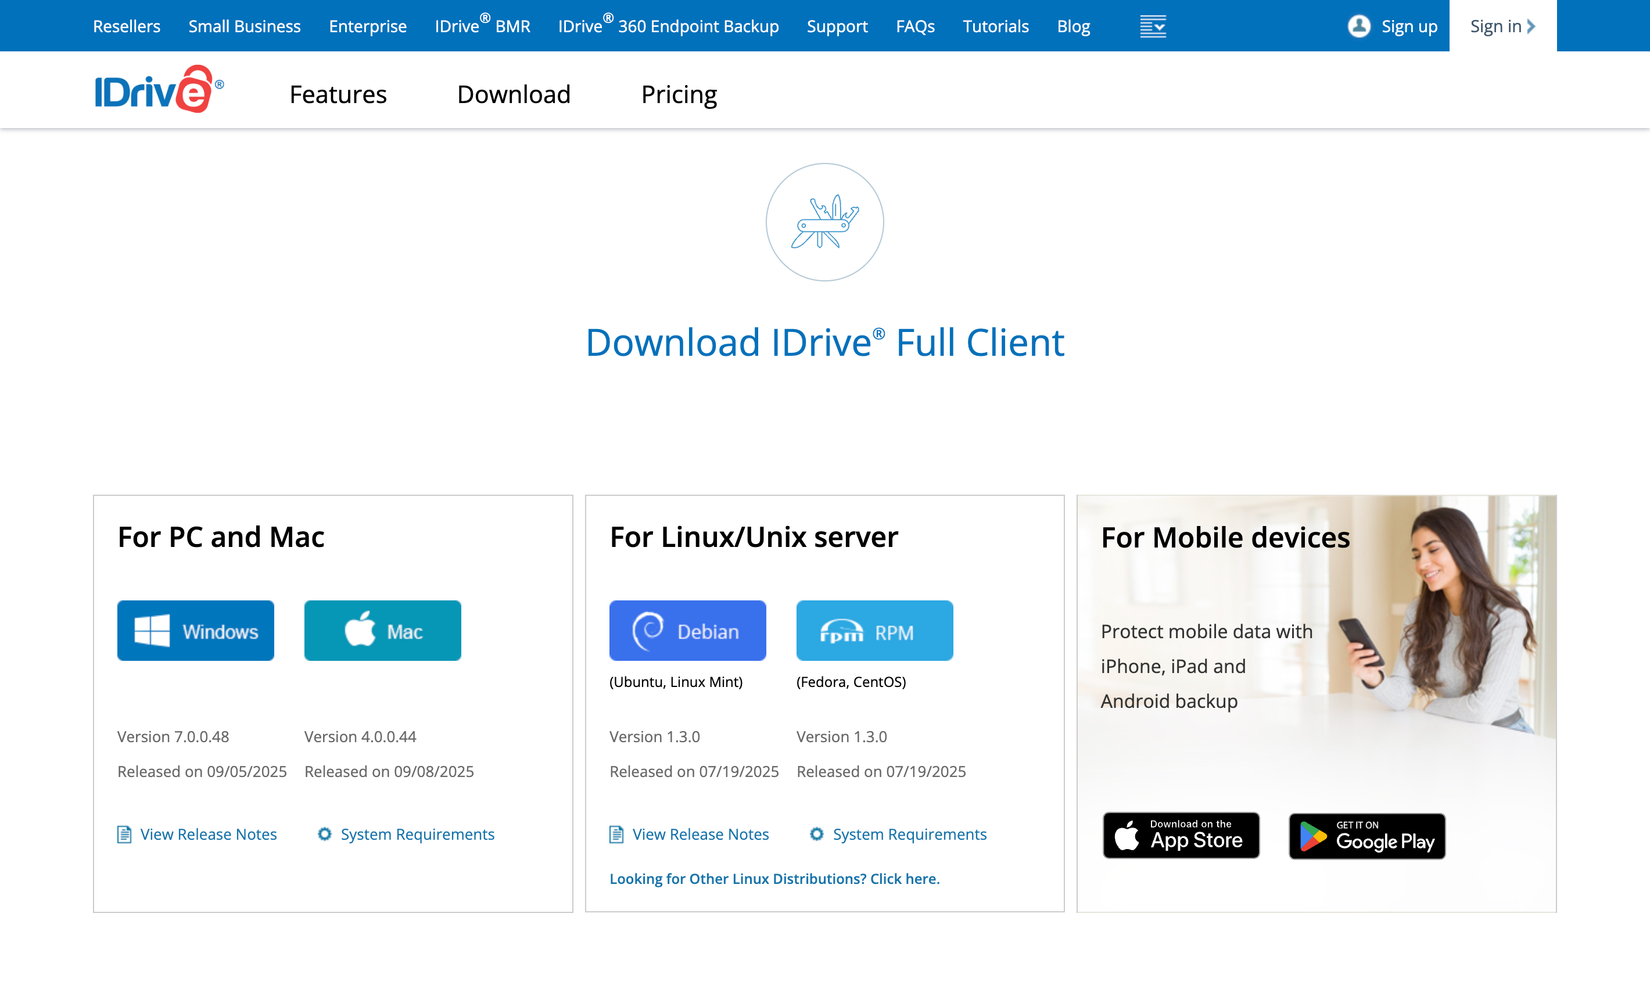Select the Pricing tab
Viewport: 1650px width, 987px height.
679,94
